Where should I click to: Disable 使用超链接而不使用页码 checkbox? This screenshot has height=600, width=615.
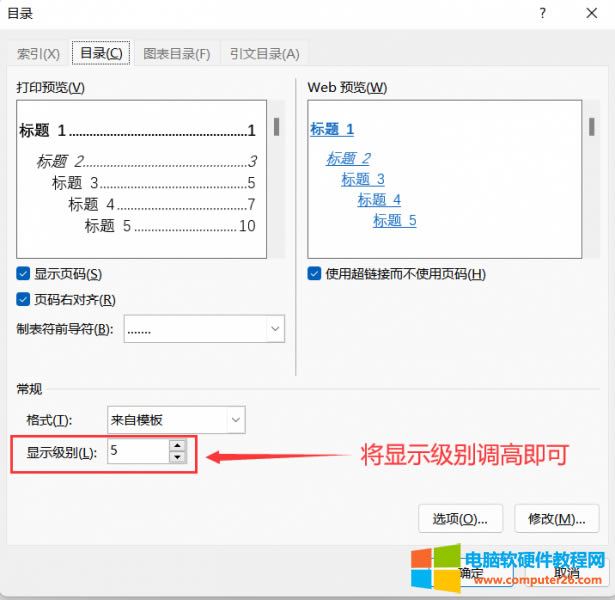315,274
